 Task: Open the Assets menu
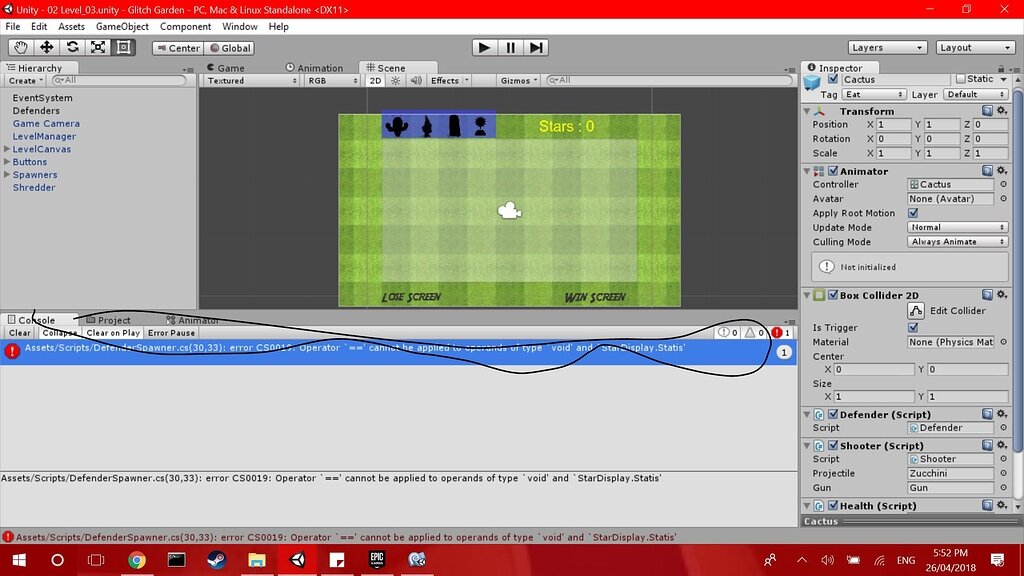[71, 27]
